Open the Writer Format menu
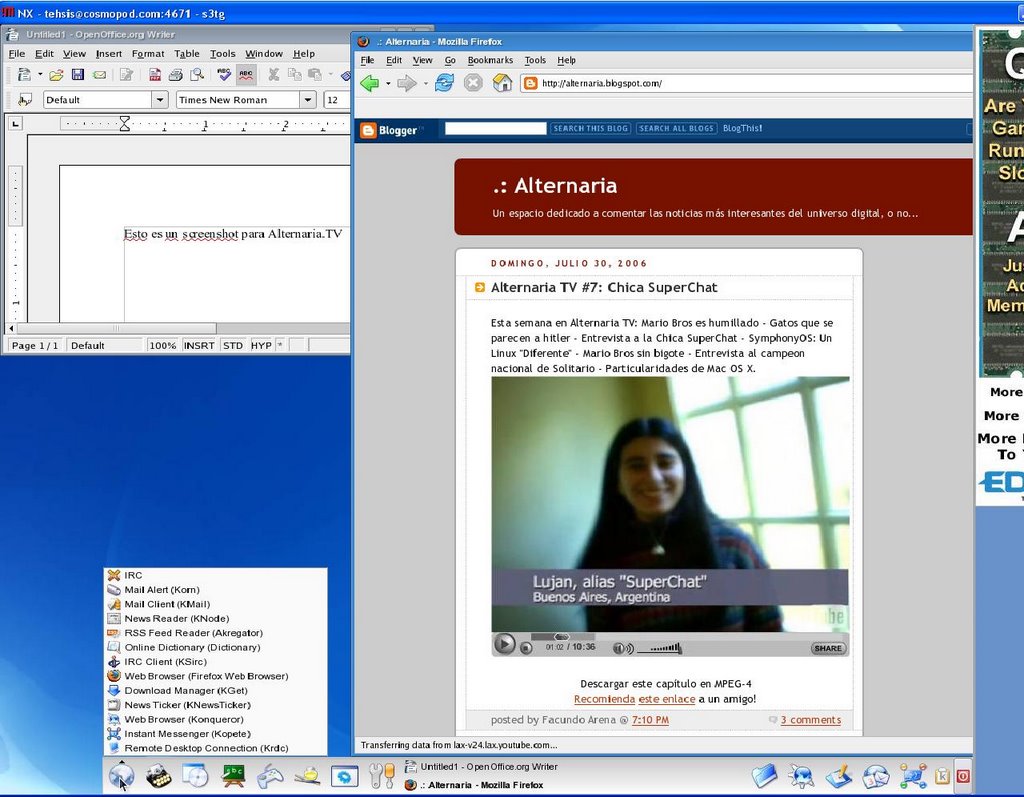This screenshot has width=1024, height=797. [x=148, y=54]
